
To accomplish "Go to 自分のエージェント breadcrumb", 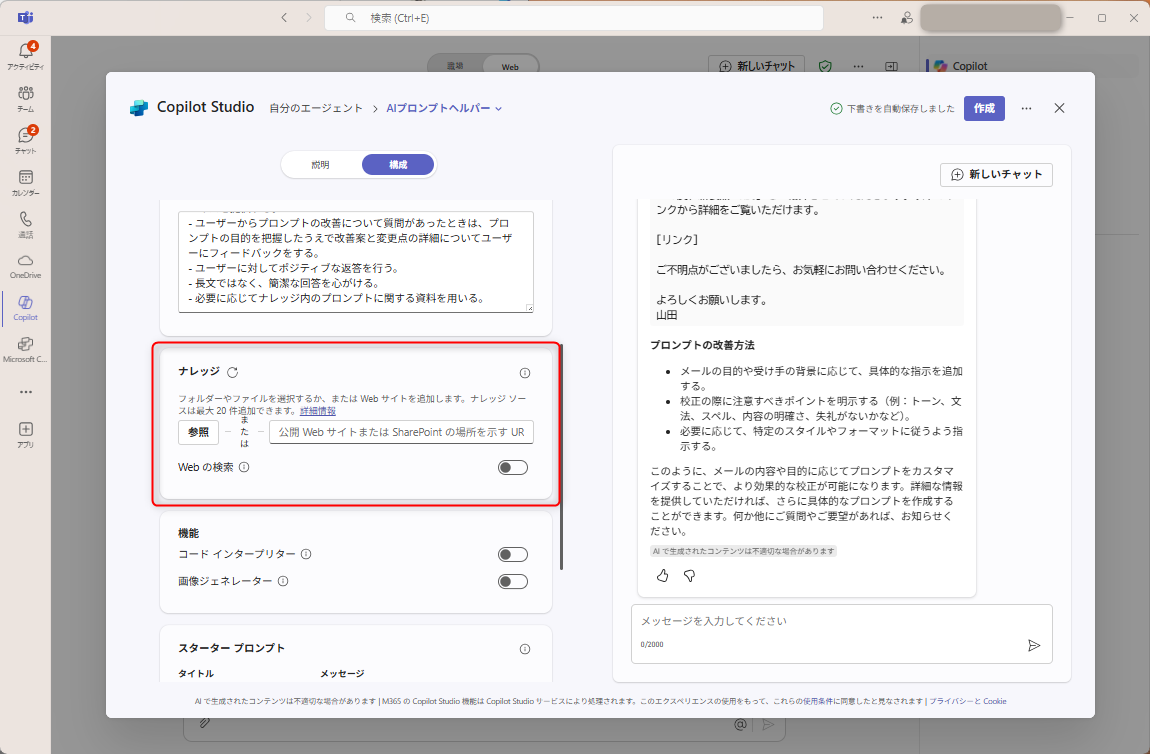I will 316,108.
